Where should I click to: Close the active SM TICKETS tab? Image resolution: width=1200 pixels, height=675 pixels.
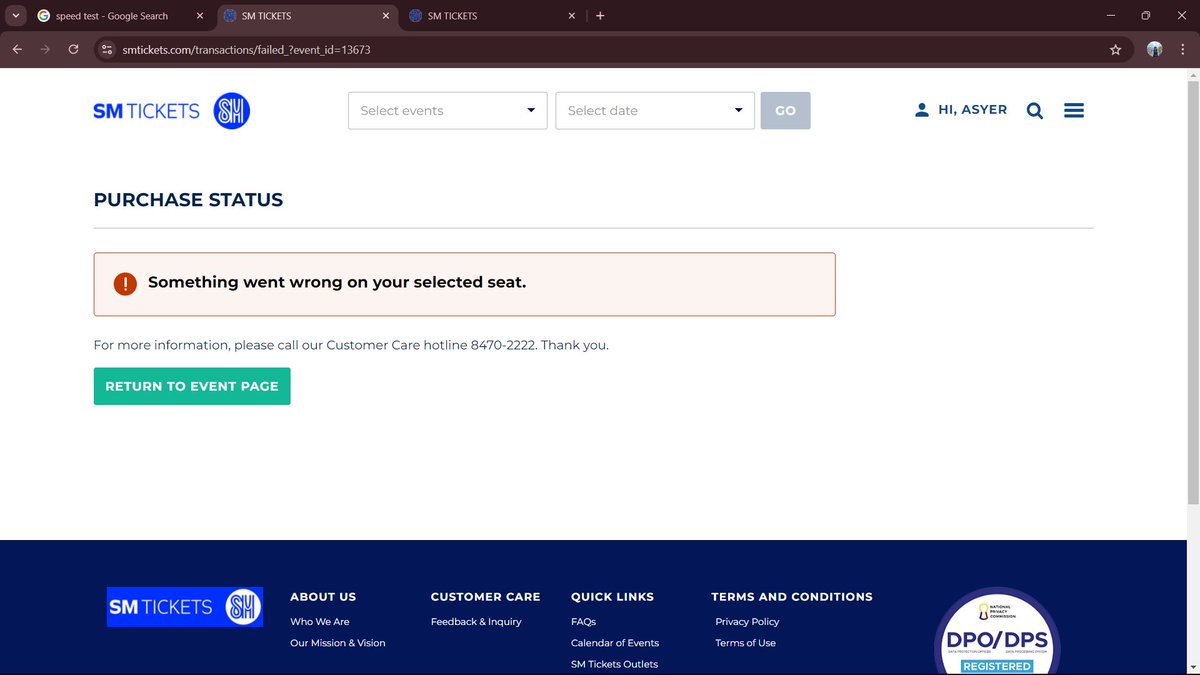[386, 16]
